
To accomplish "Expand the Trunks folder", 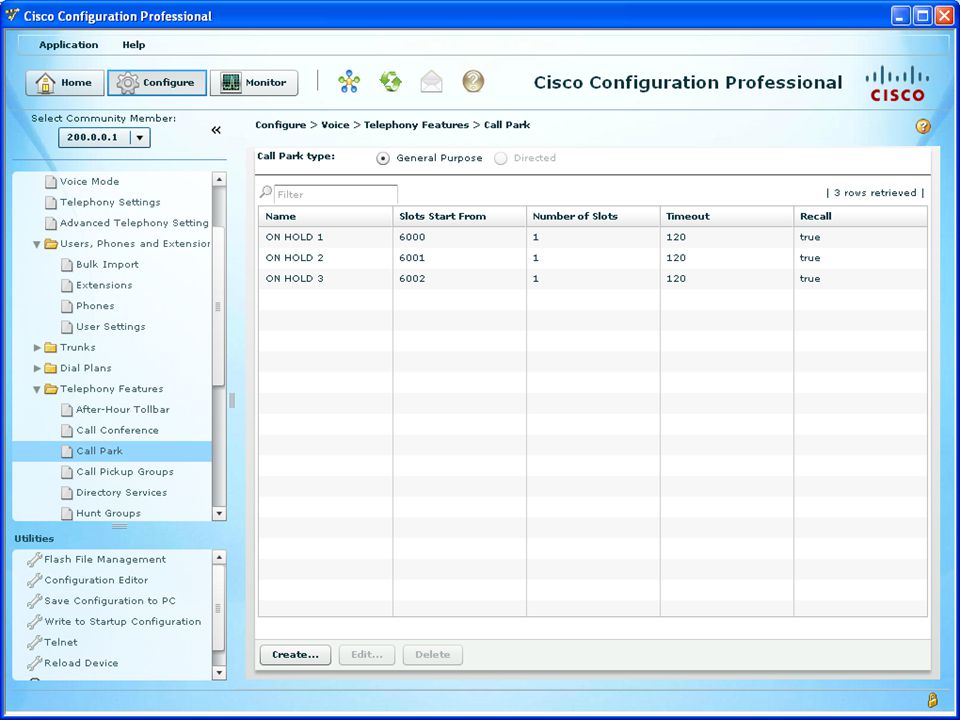I will pyautogui.click(x=37, y=348).
